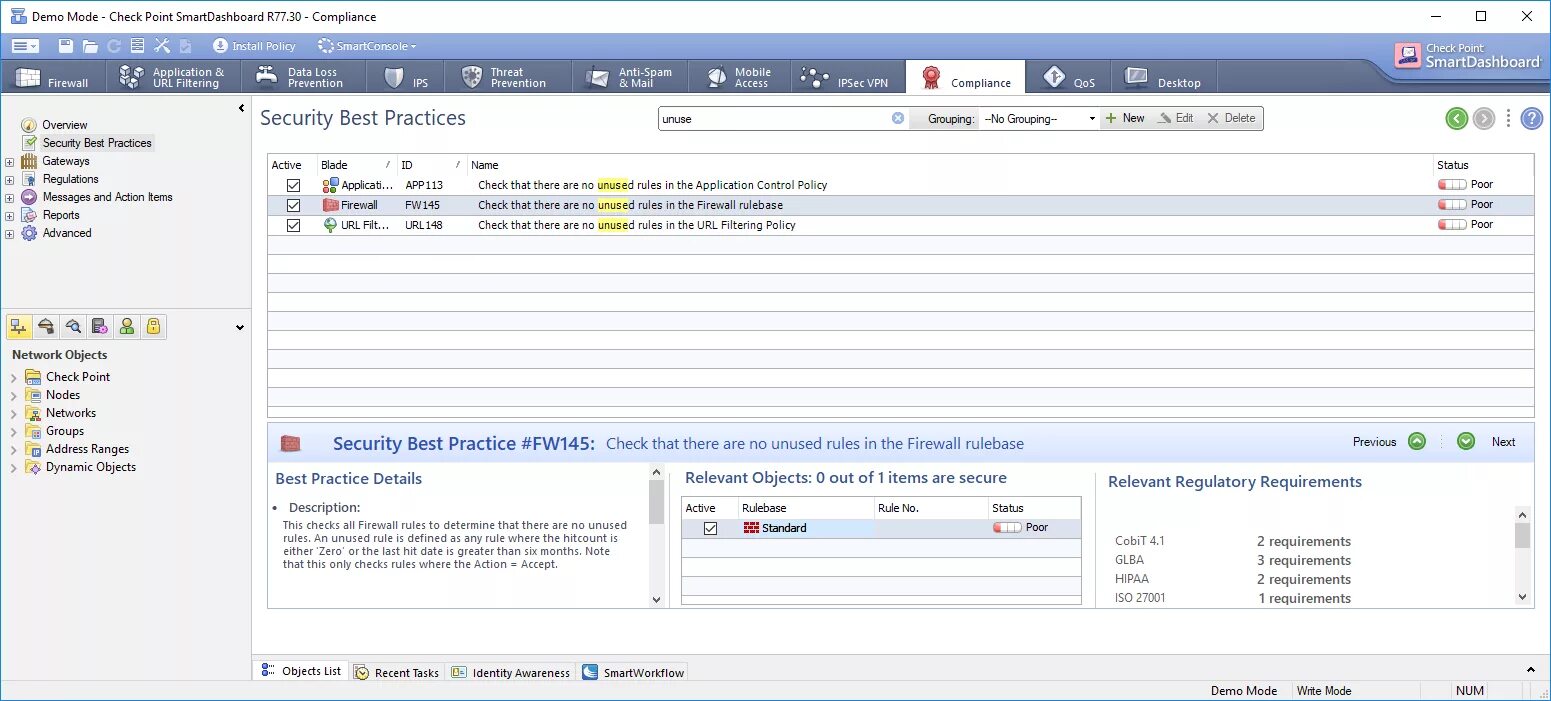Click the Best Practice Details scrollbar down arrow
Screen dimensions: 1551x701
(657, 599)
